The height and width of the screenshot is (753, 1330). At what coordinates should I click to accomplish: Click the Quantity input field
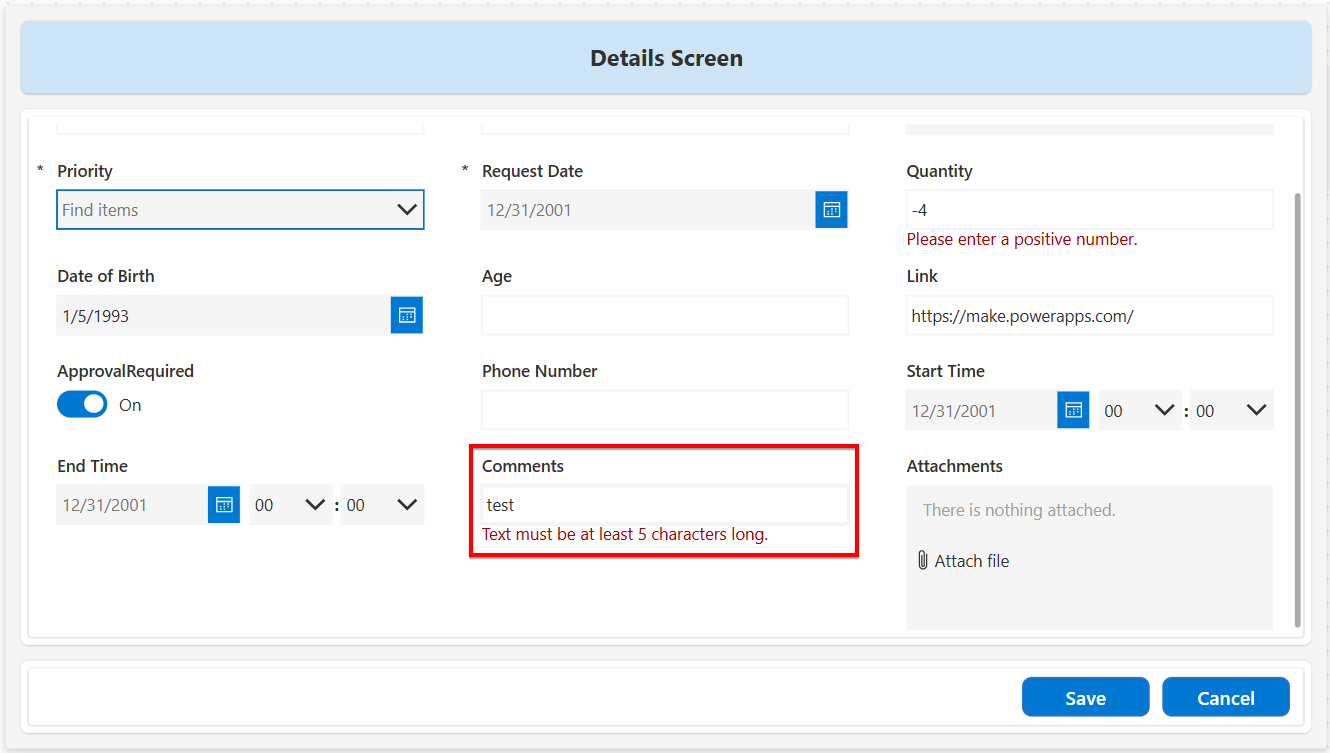click(x=1089, y=210)
